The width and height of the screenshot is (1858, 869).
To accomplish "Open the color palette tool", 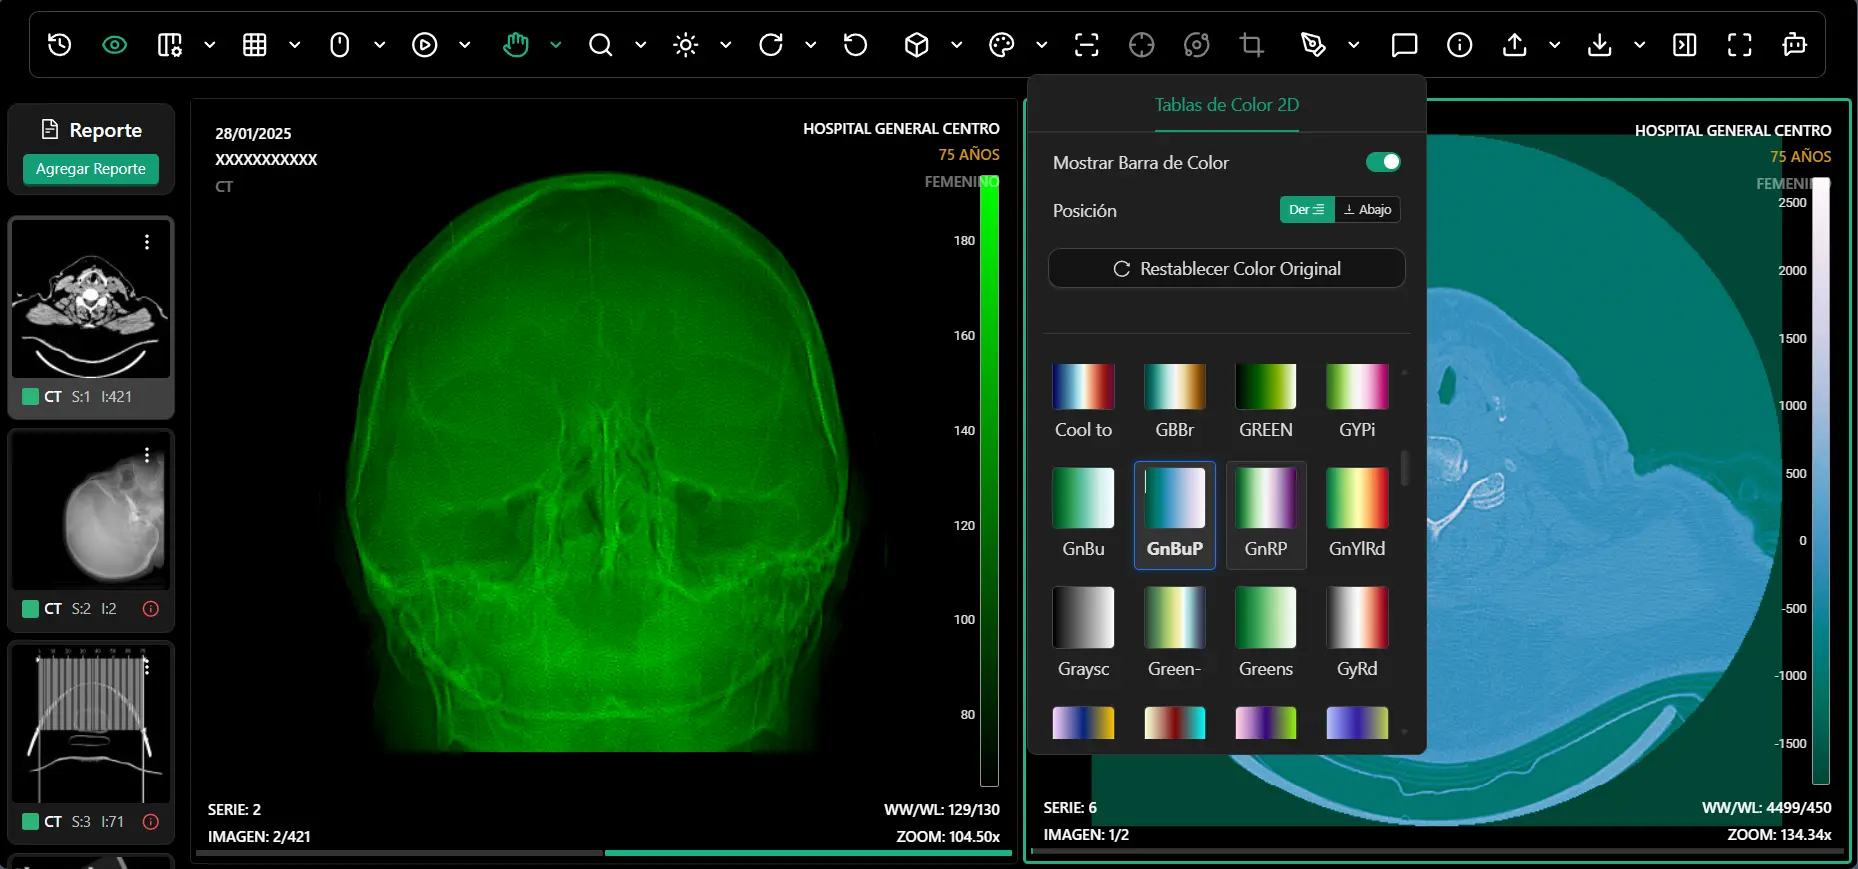I will click(1001, 45).
